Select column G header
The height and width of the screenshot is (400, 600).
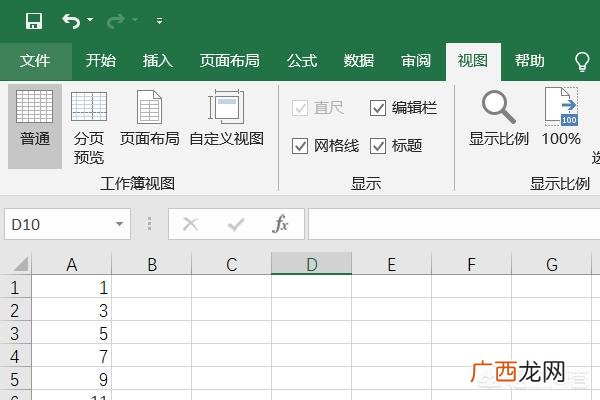[x=551, y=264]
